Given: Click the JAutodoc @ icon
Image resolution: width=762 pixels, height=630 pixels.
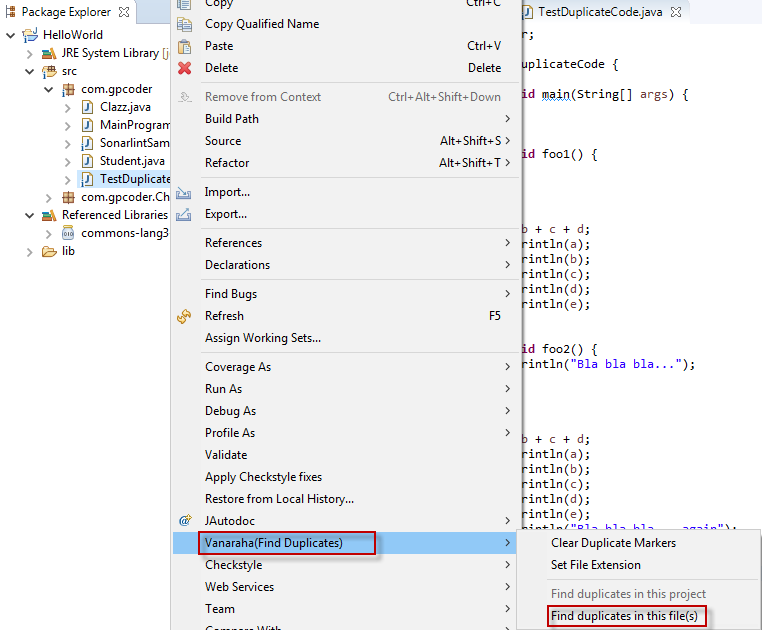Looking at the screenshot, I should [184, 521].
